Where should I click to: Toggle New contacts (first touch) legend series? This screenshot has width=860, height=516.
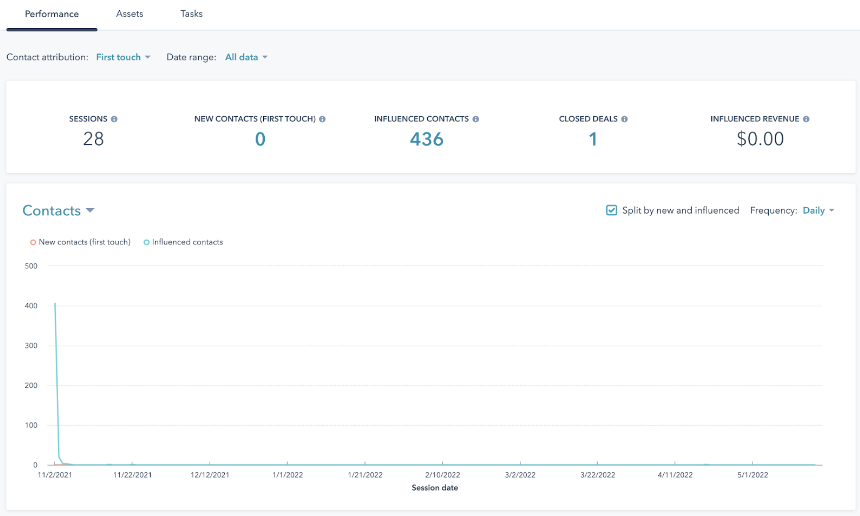tap(80, 242)
